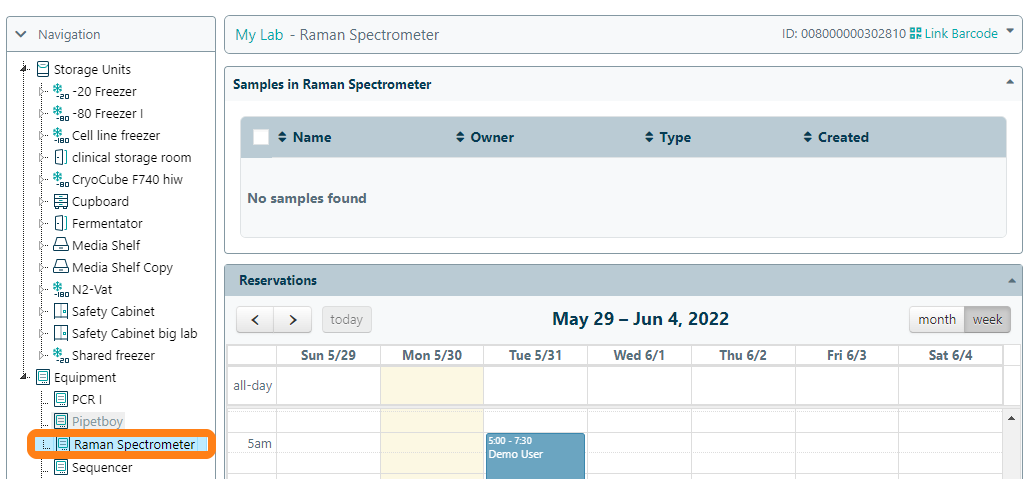This screenshot has height=479, width=1032.
Task: Click the Media Shelf icon
Action: [61, 245]
